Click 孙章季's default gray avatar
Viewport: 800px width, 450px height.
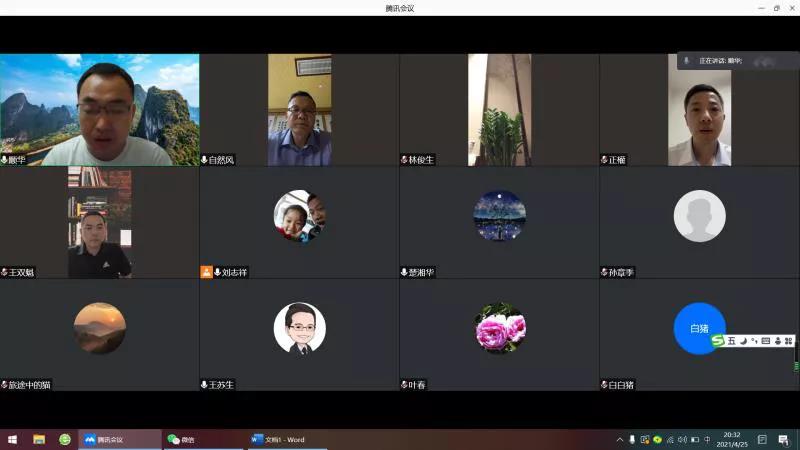click(699, 216)
